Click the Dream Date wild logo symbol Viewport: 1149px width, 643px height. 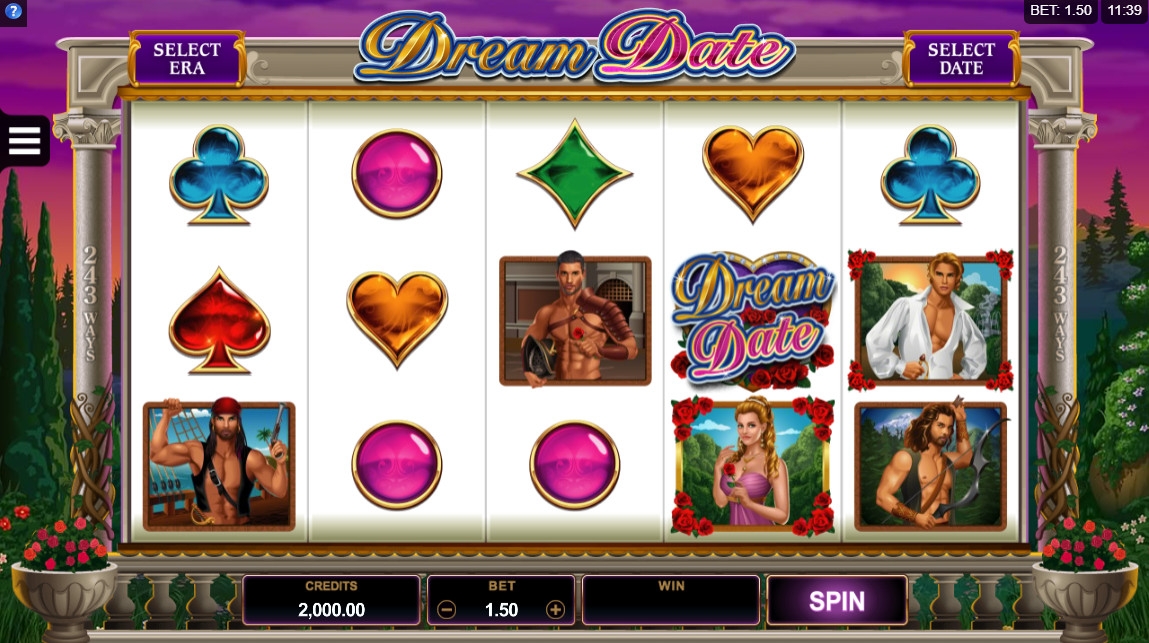point(753,320)
